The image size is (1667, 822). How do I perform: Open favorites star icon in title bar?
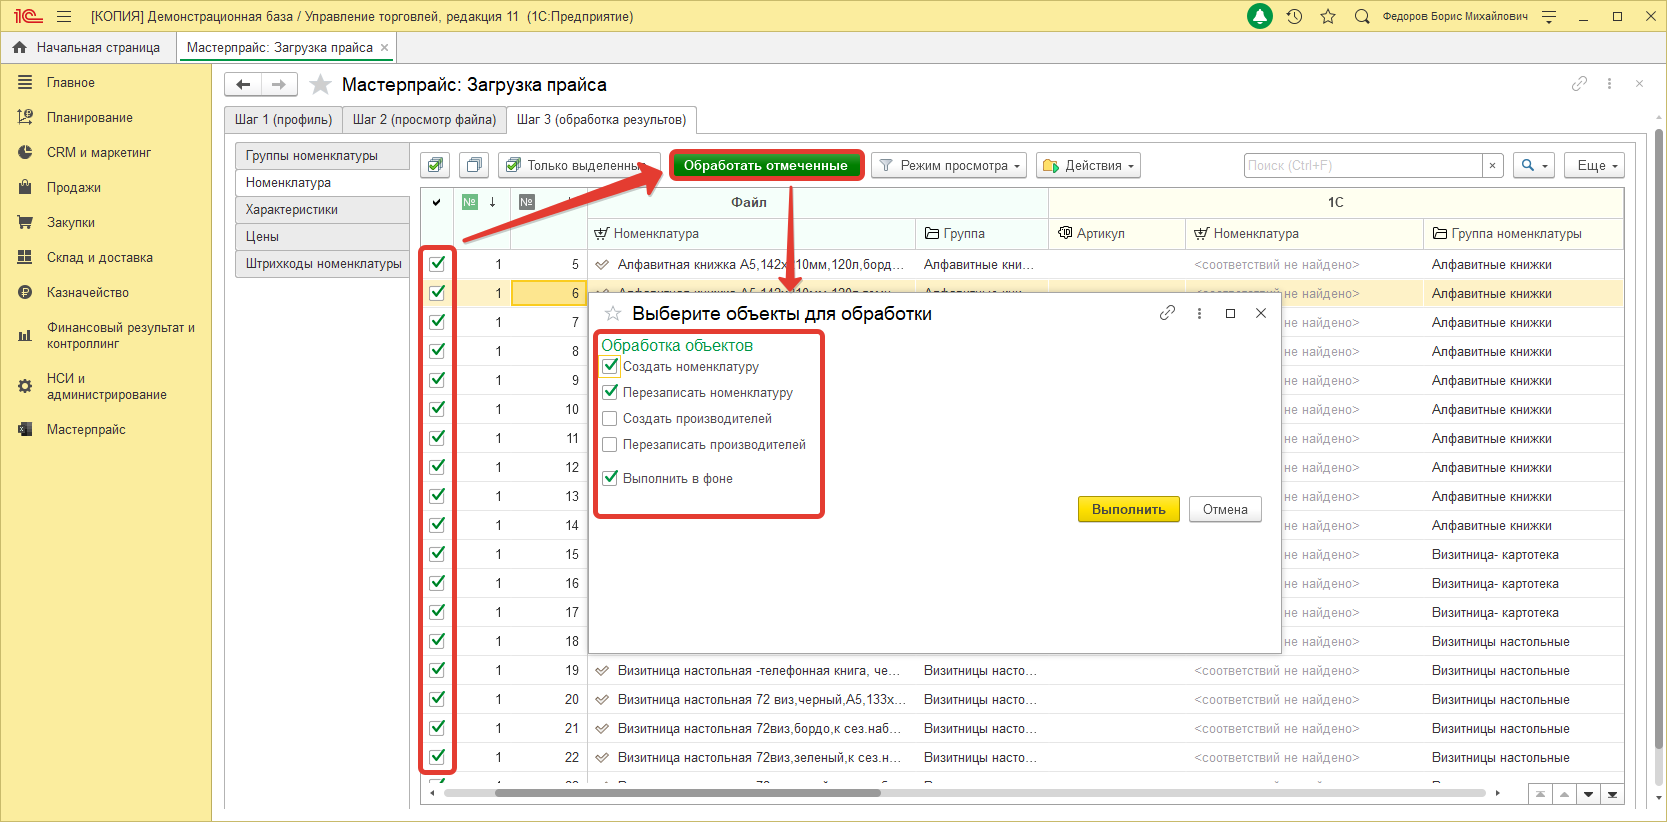point(1328,17)
